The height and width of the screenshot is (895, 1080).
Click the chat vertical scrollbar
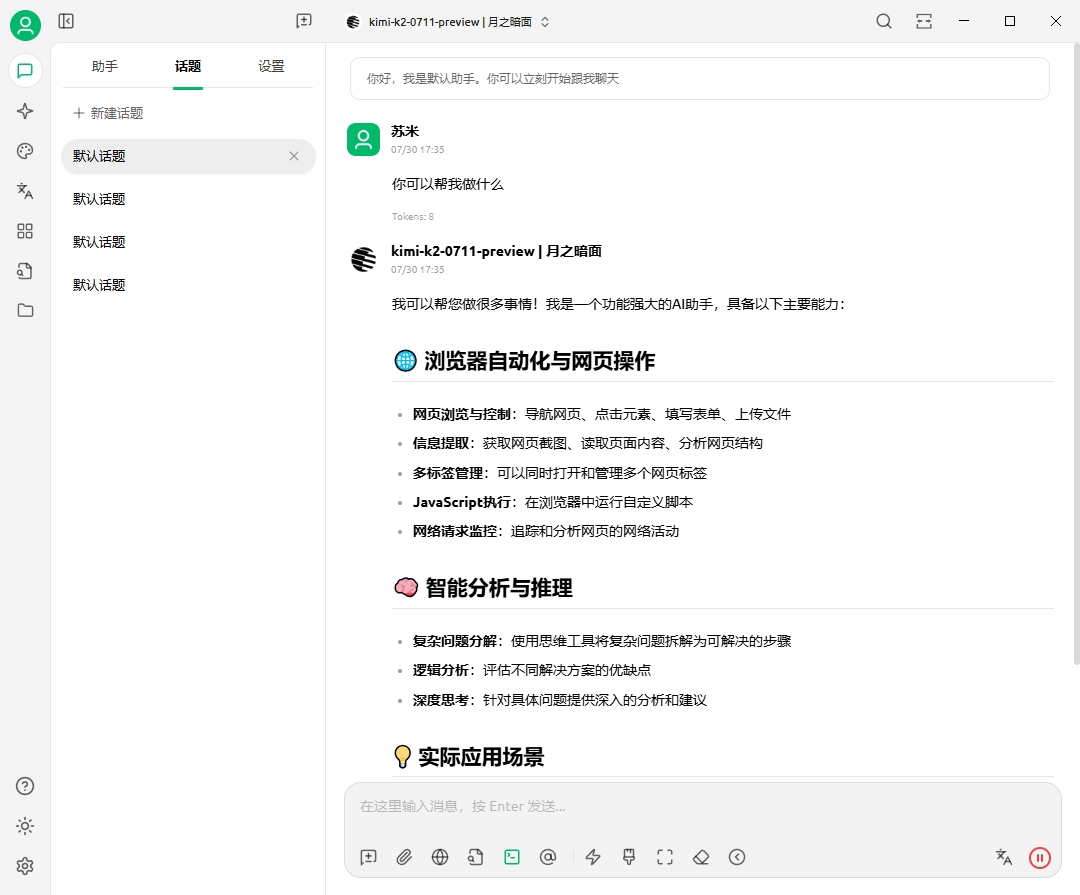click(1077, 353)
